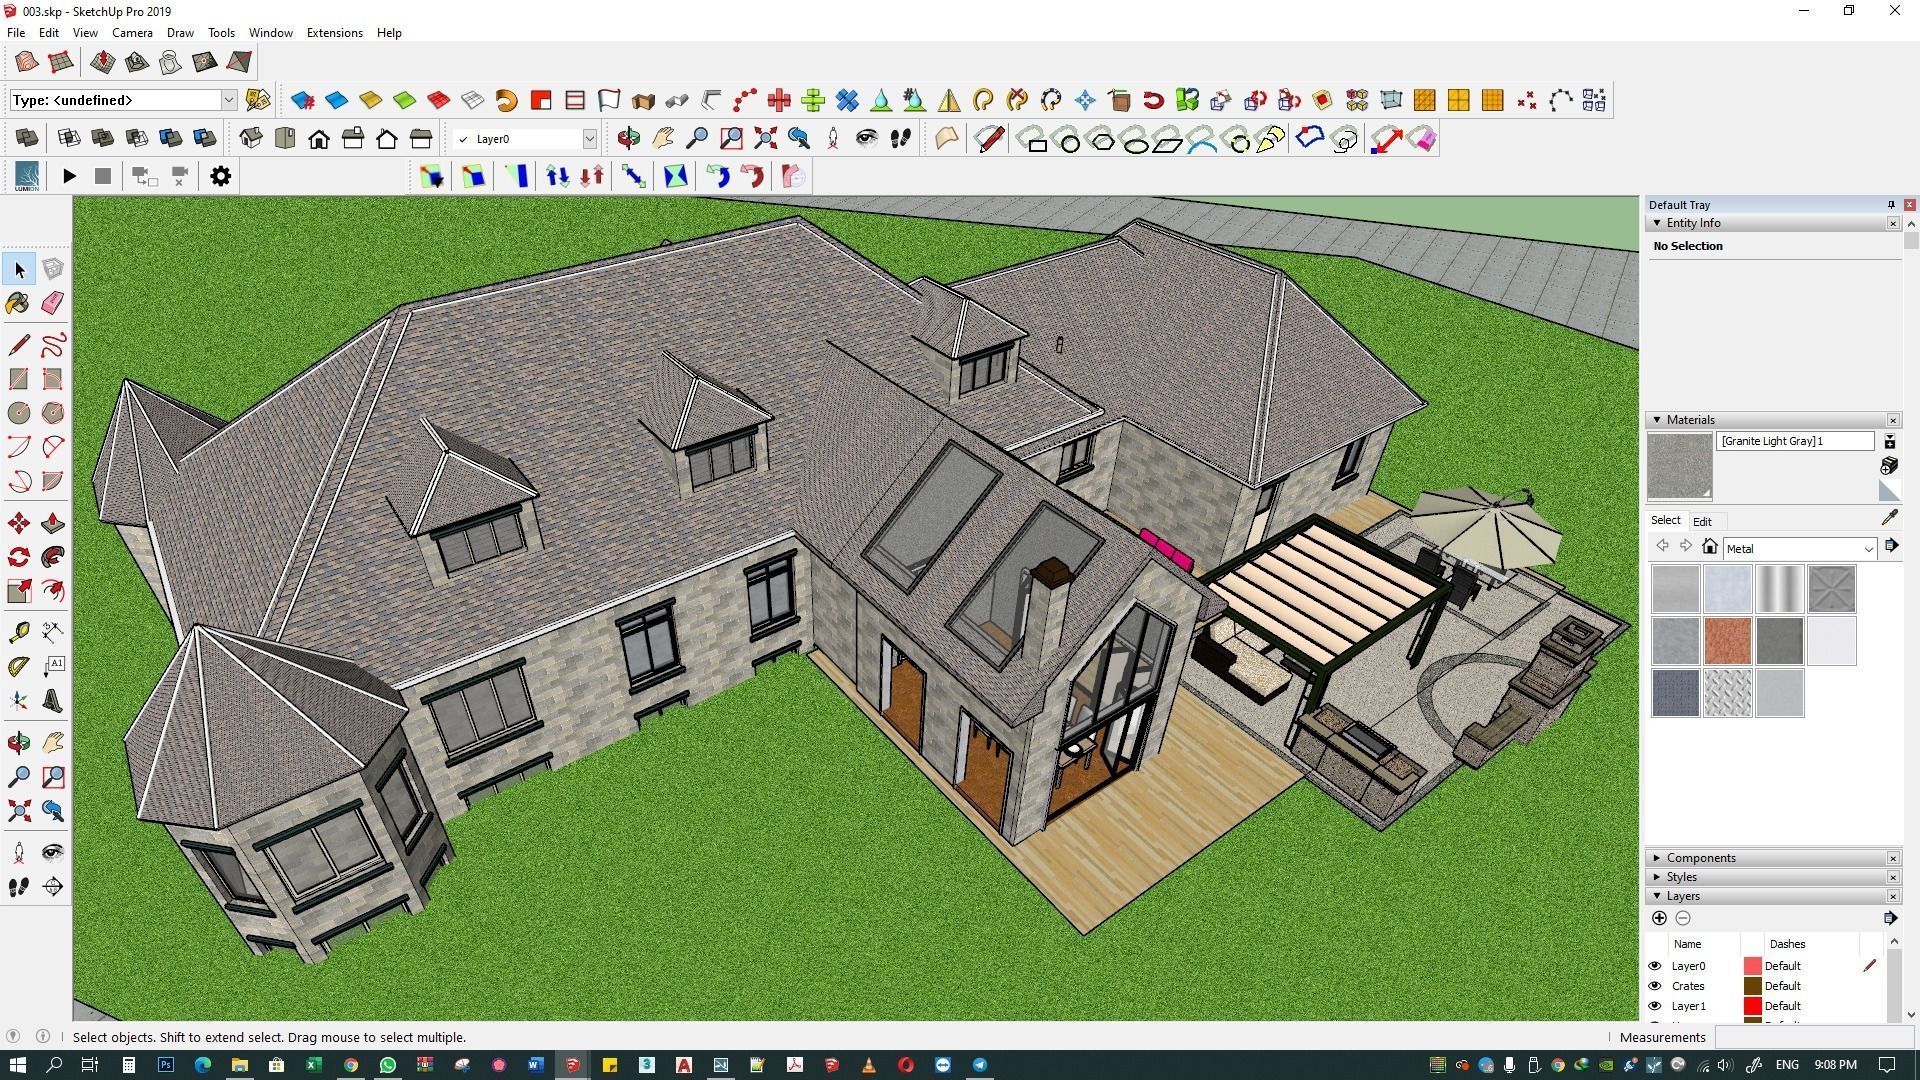The height and width of the screenshot is (1080, 1920).
Task: Close the Styles panel
Action: [x=1893, y=877]
